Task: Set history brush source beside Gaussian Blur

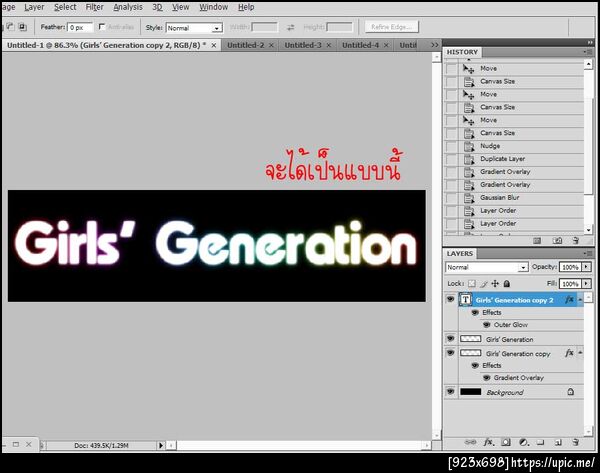Action: coord(452,198)
